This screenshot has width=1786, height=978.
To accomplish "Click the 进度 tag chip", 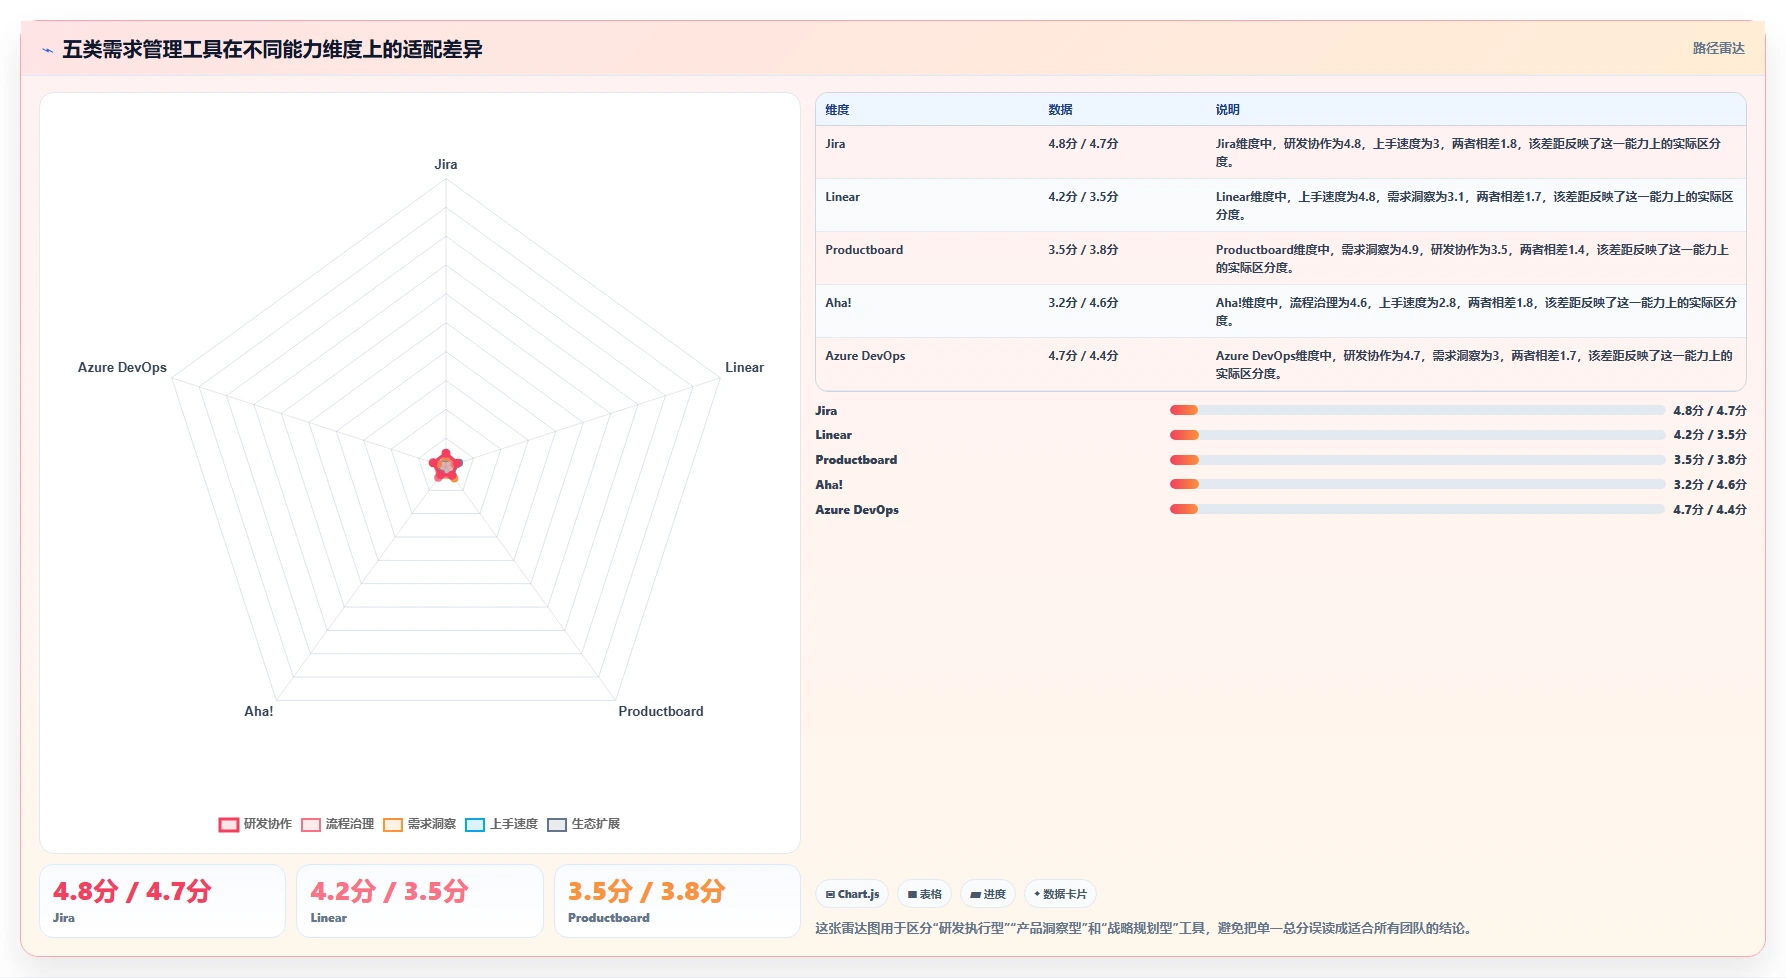I will tap(988, 894).
